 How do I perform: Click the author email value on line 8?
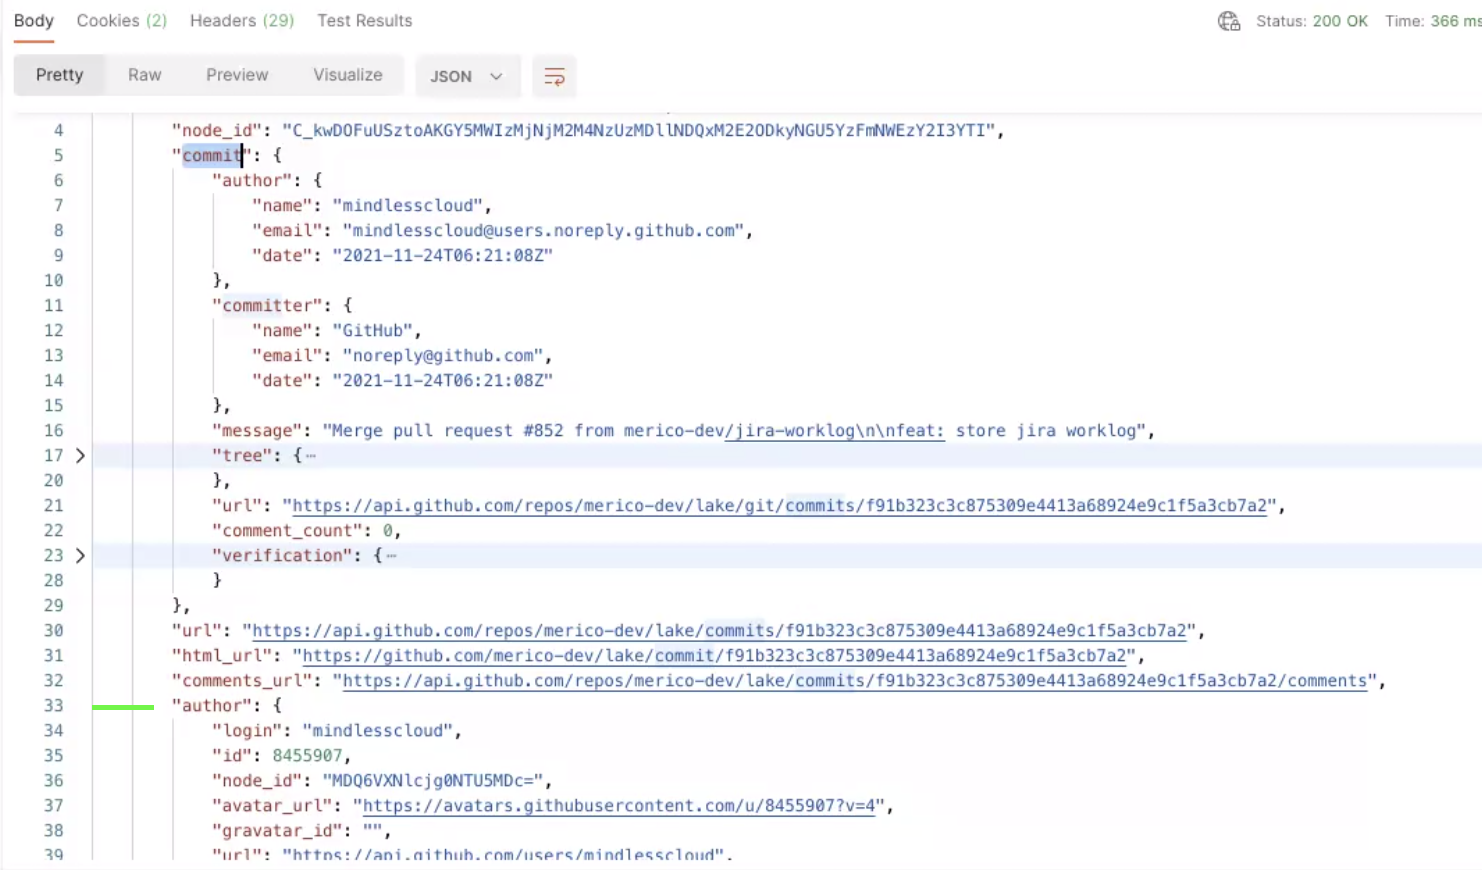(543, 231)
